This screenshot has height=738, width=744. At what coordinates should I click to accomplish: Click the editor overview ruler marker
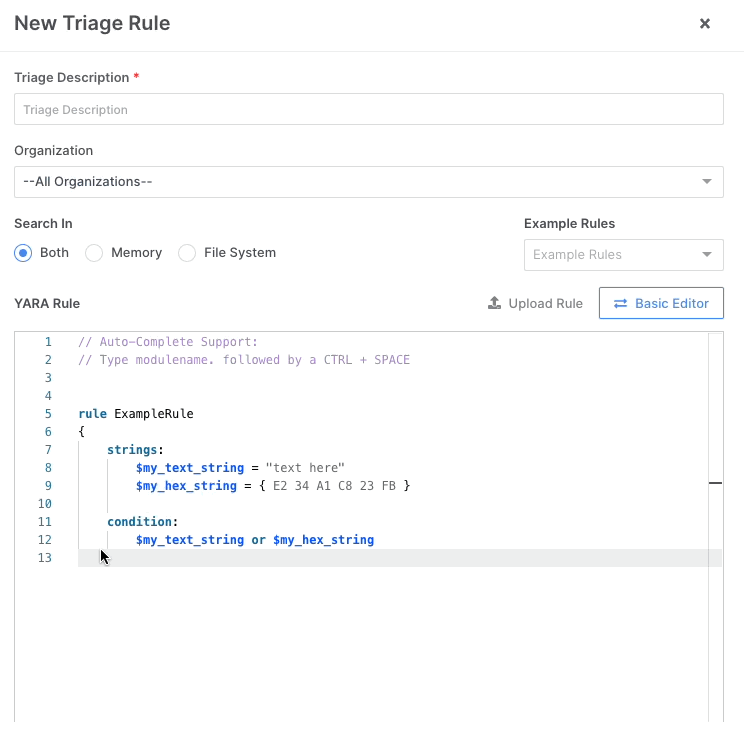[x=715, y=483]
